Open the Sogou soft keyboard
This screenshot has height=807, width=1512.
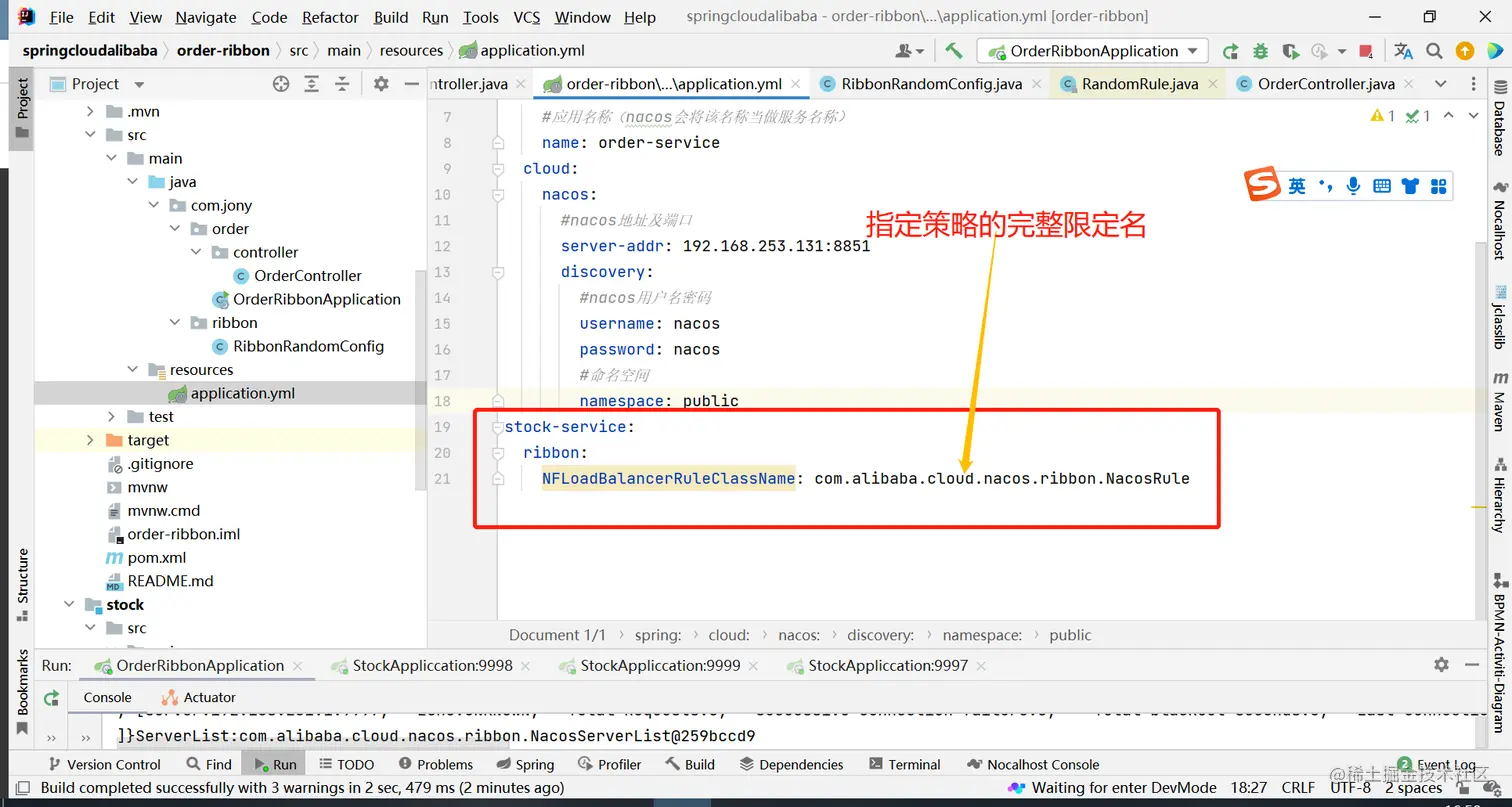(x=1382, y=186)
